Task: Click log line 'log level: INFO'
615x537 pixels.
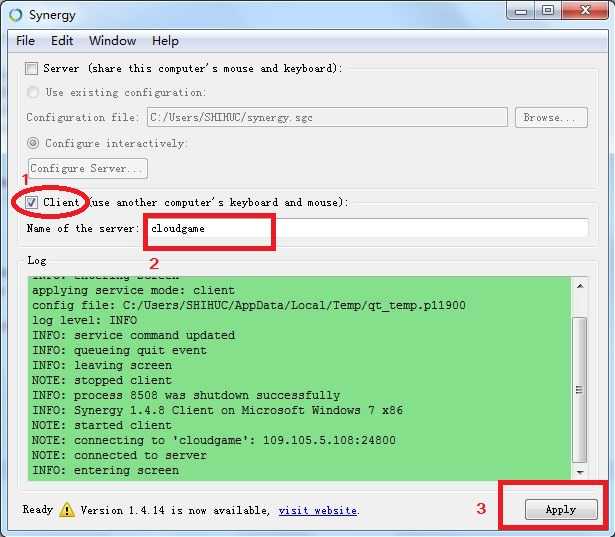Action: click(x=84, y=320)
